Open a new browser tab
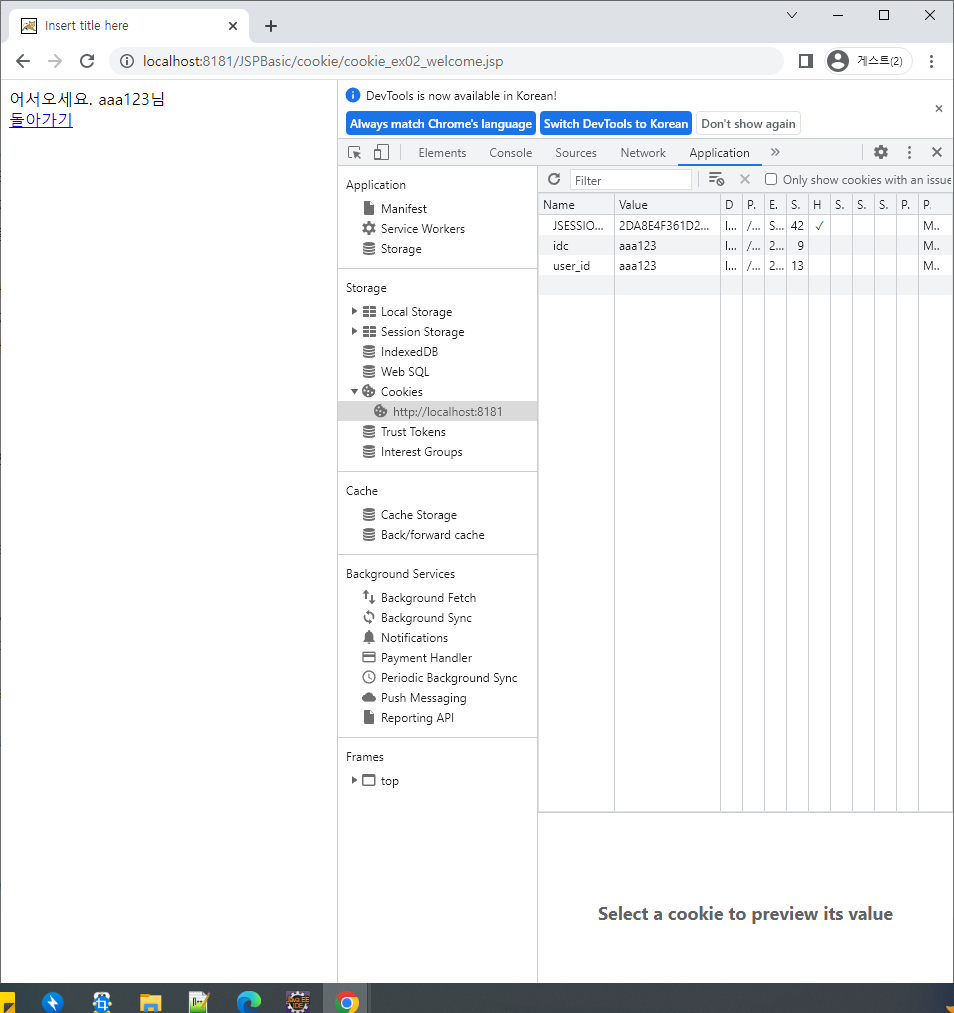This screenshot has width=954, height=1013. pos(271,26)
